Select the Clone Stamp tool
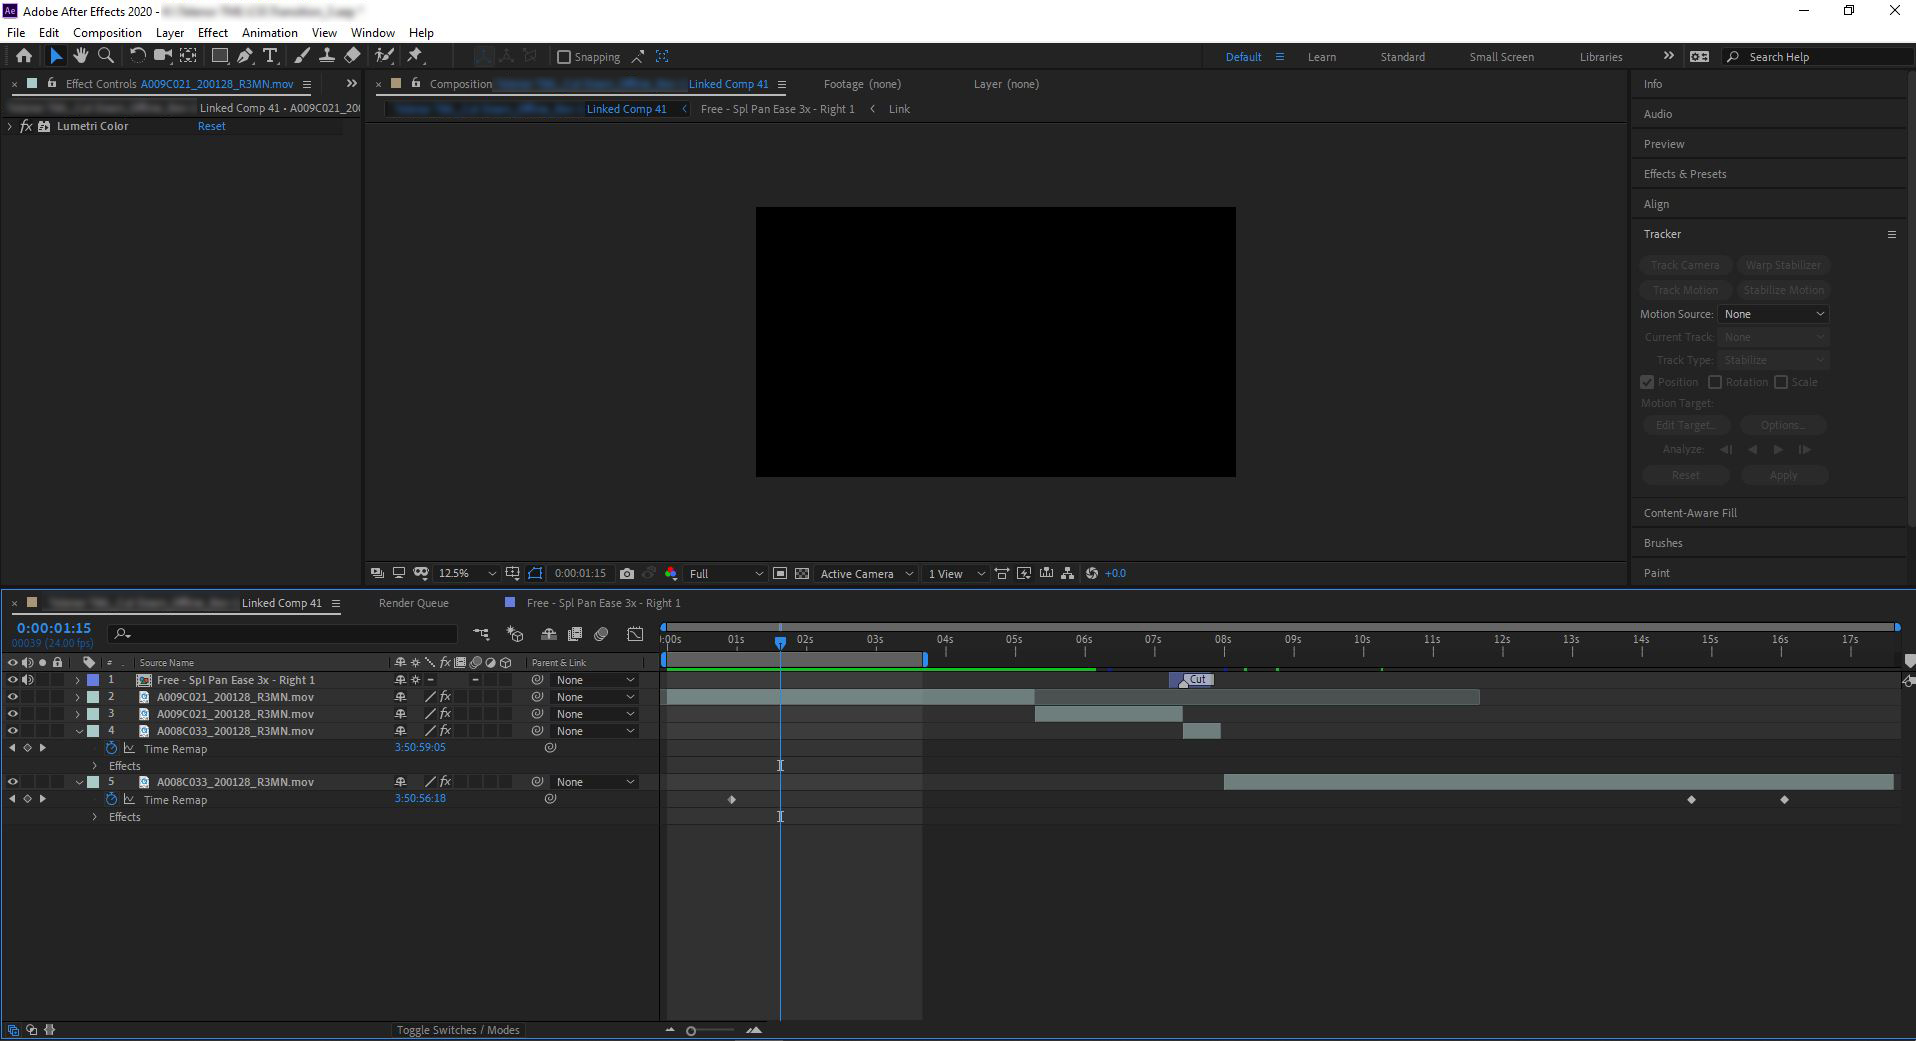 coord(328,56)
